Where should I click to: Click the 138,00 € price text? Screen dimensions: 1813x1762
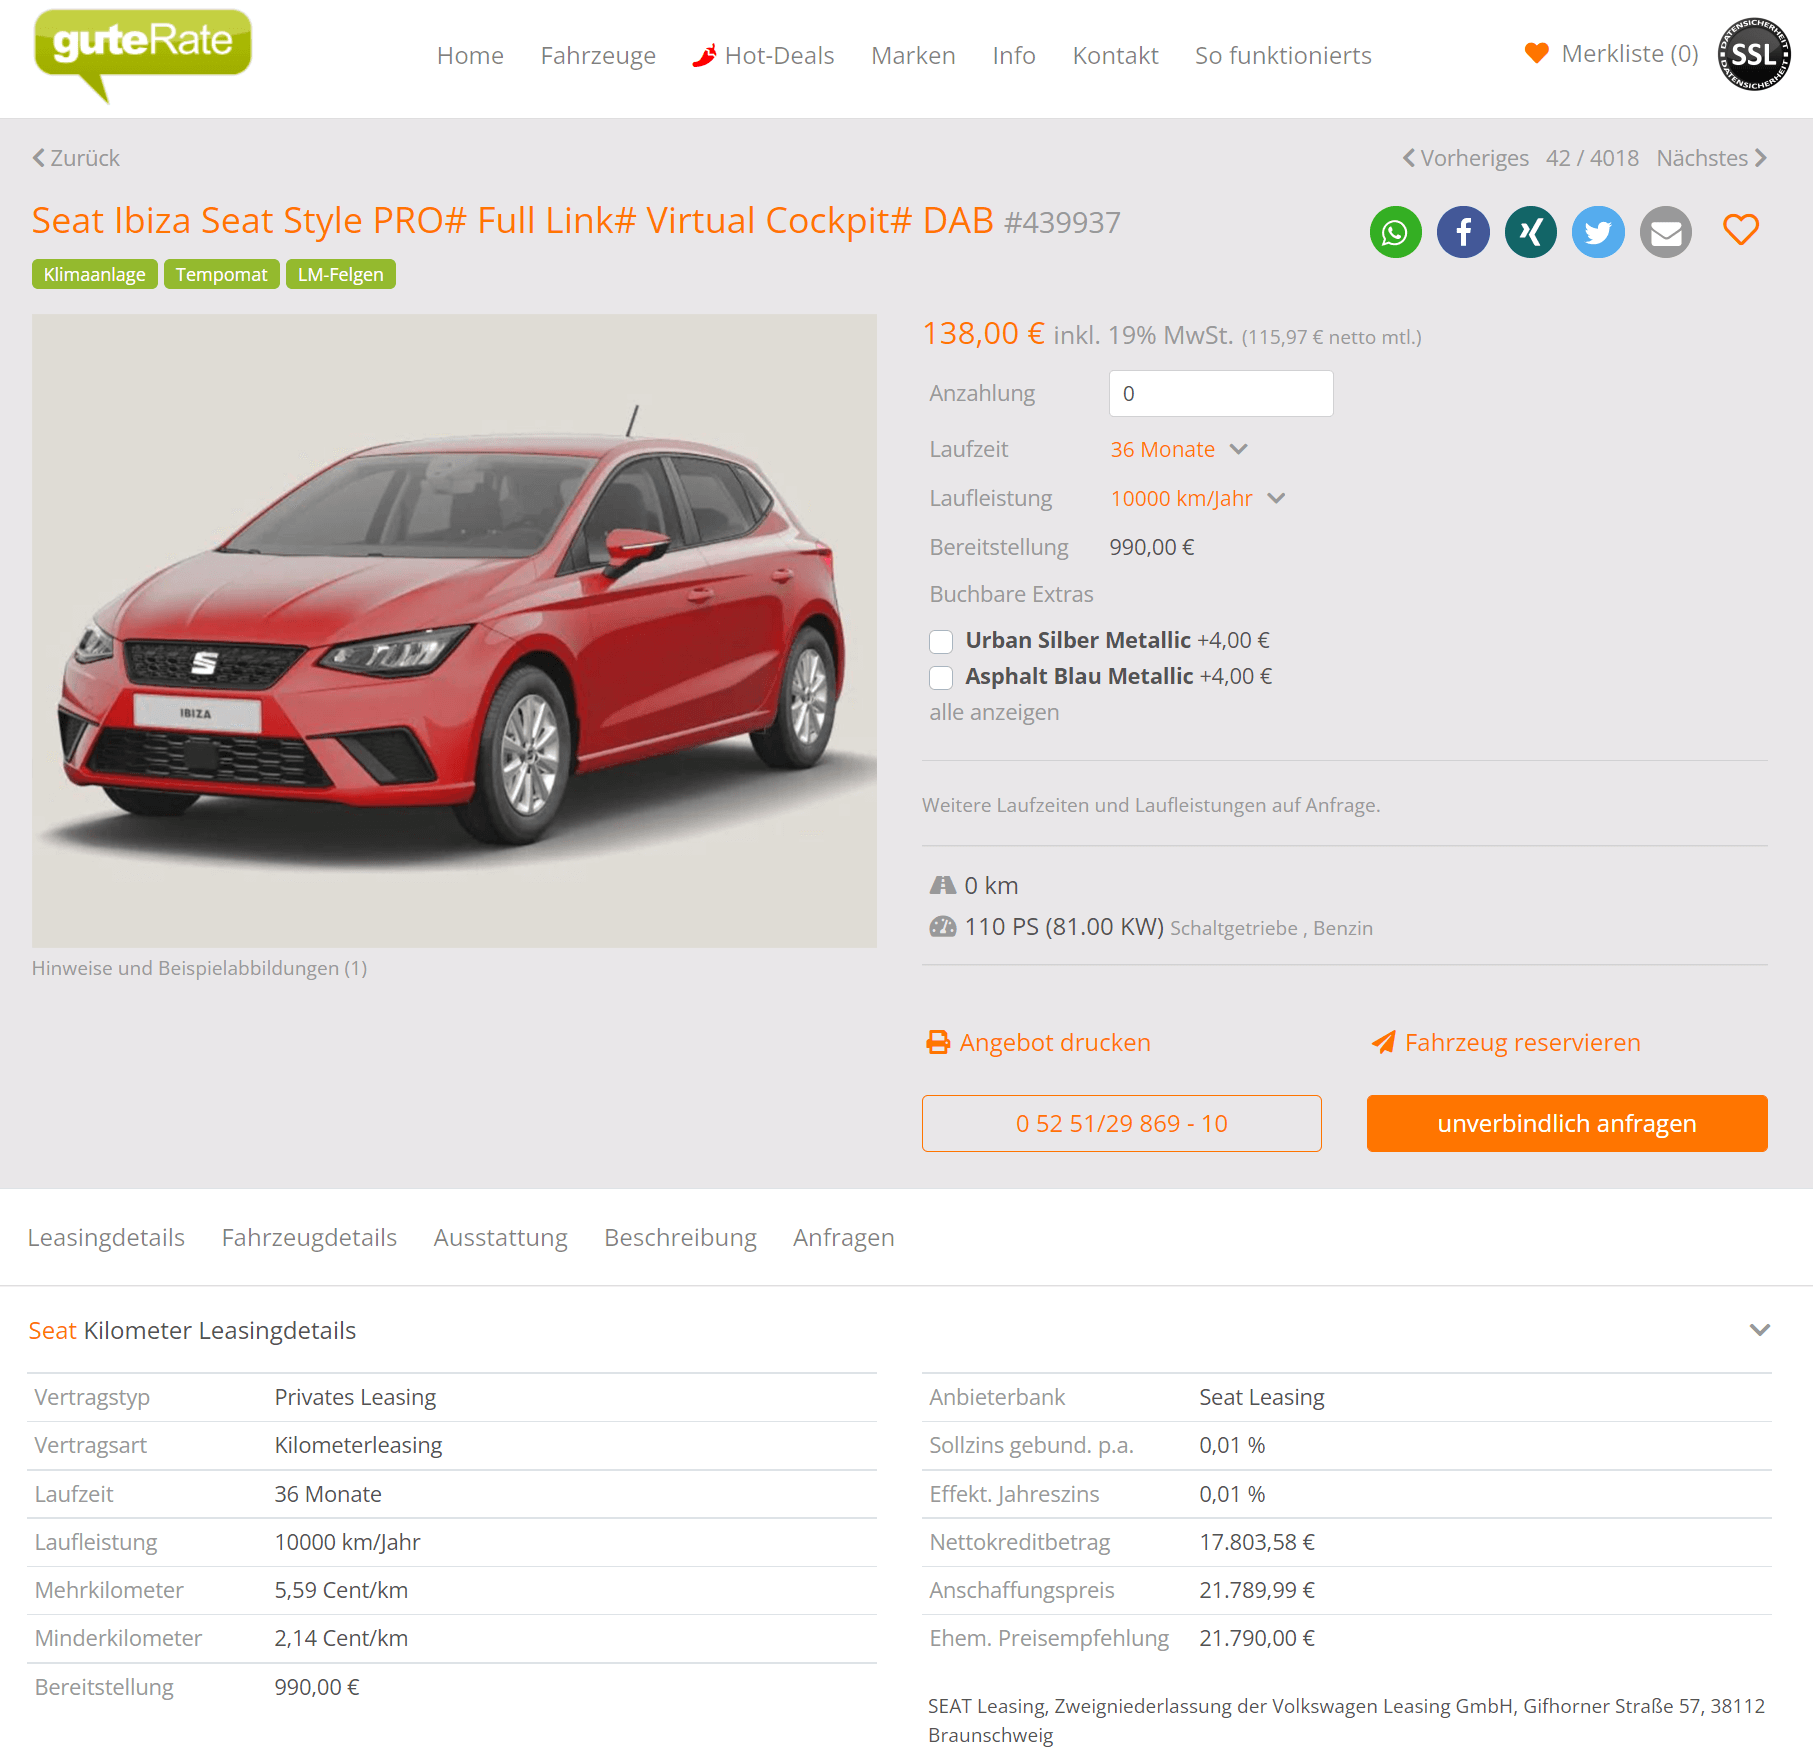click(984, 333)
